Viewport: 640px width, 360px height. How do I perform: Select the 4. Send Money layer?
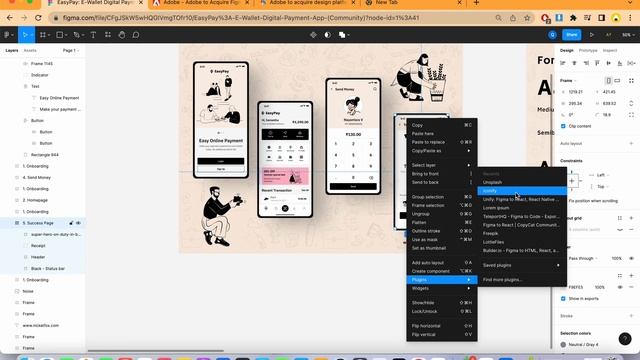point(37,178)
